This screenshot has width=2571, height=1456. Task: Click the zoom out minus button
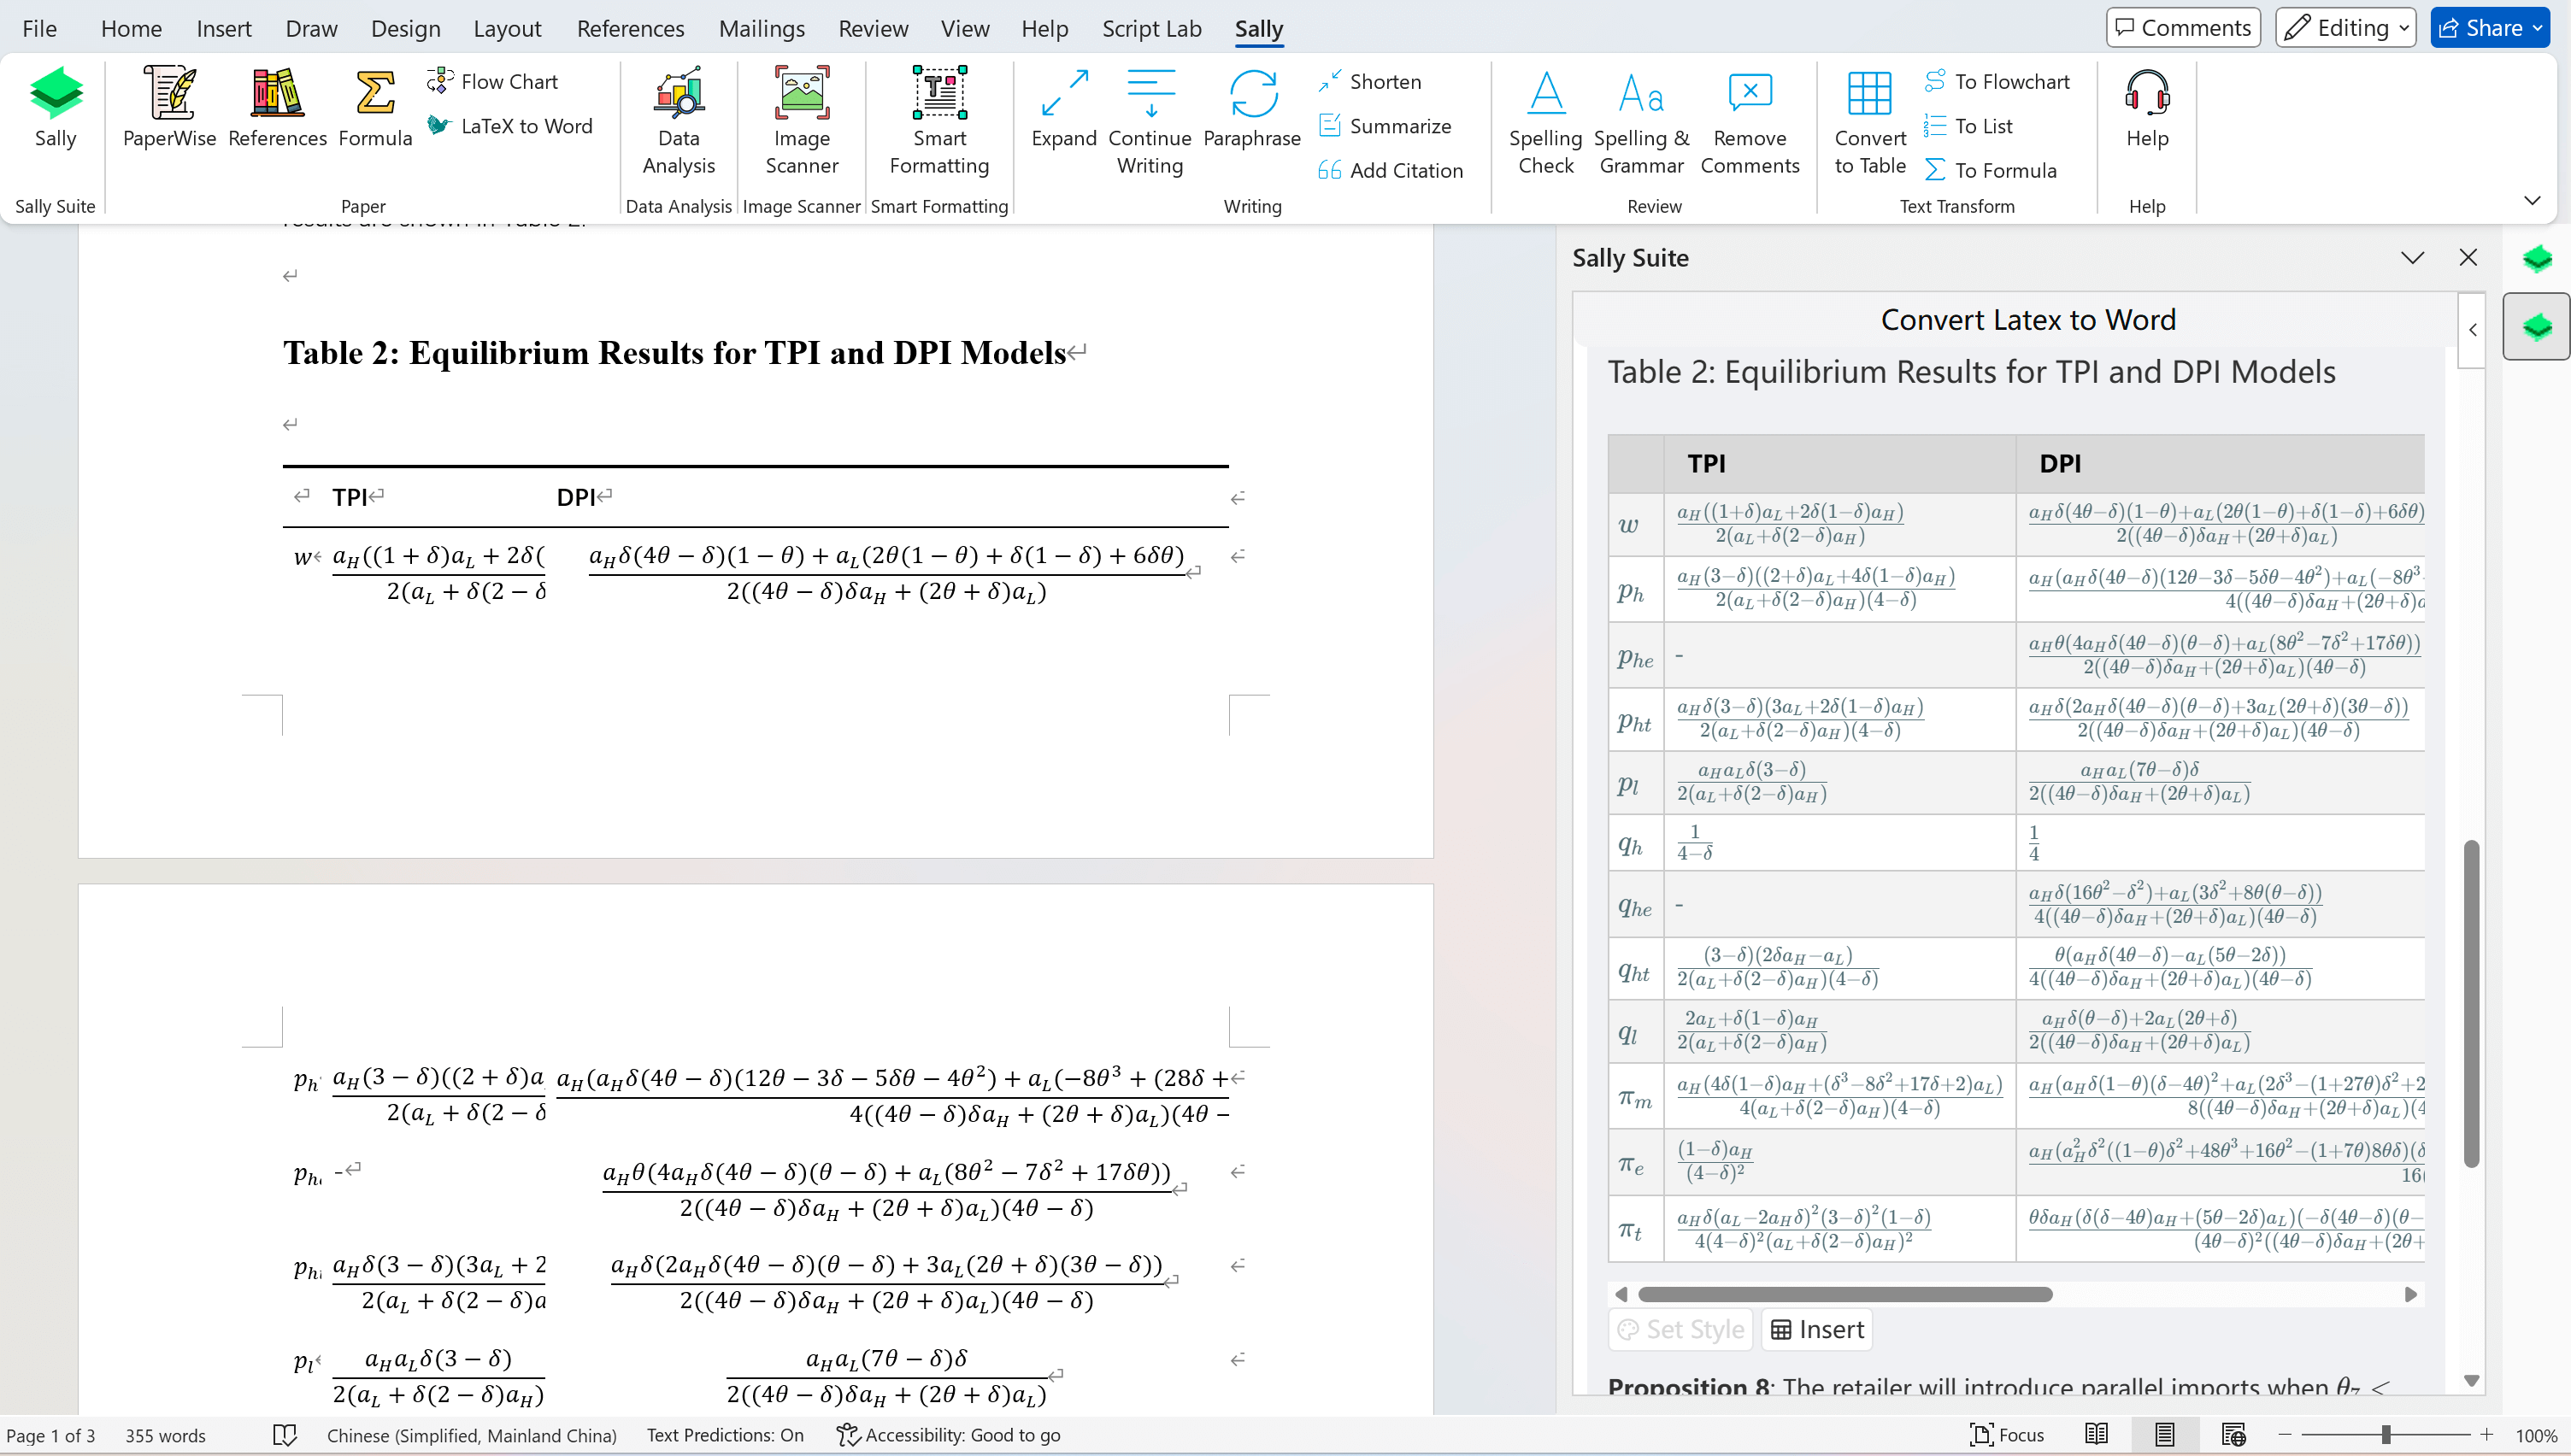pyautogui.click(x=2284, y=1435)
